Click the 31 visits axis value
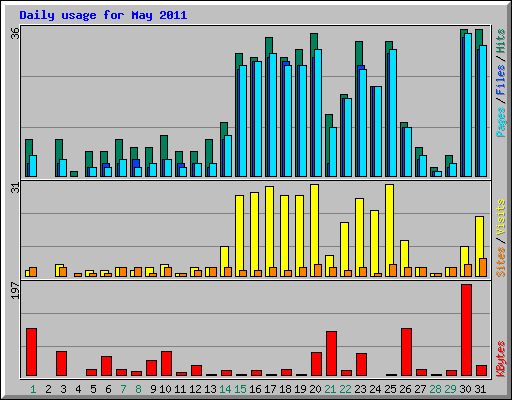512x400 pixels. coord(15,188)
